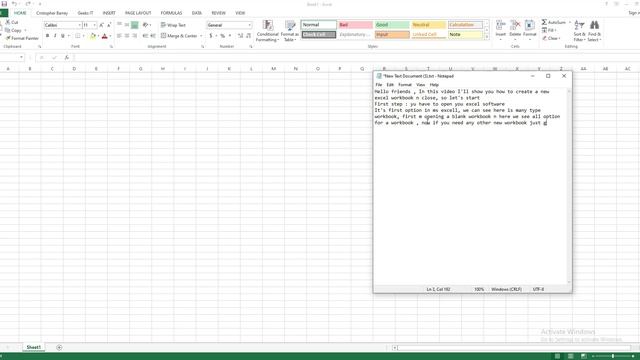Open the PAGE LAYOUT ribbon tab
This screenshot has width=640, height=360.
[x=138, y=13]
